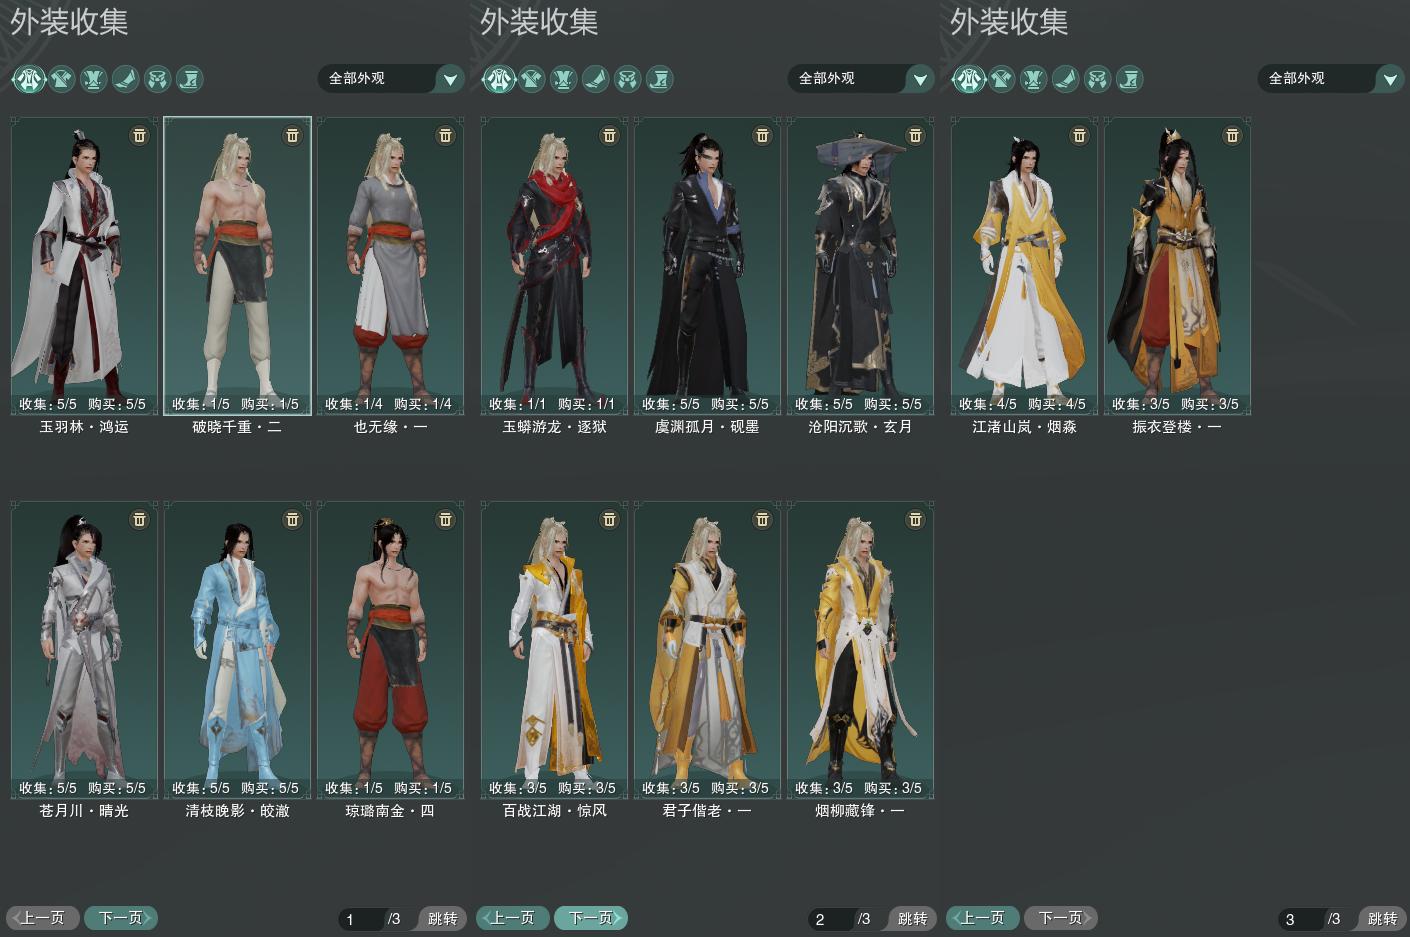
Task: Open 全部外观 dropdown in second panel
Action: coord(862,78)
